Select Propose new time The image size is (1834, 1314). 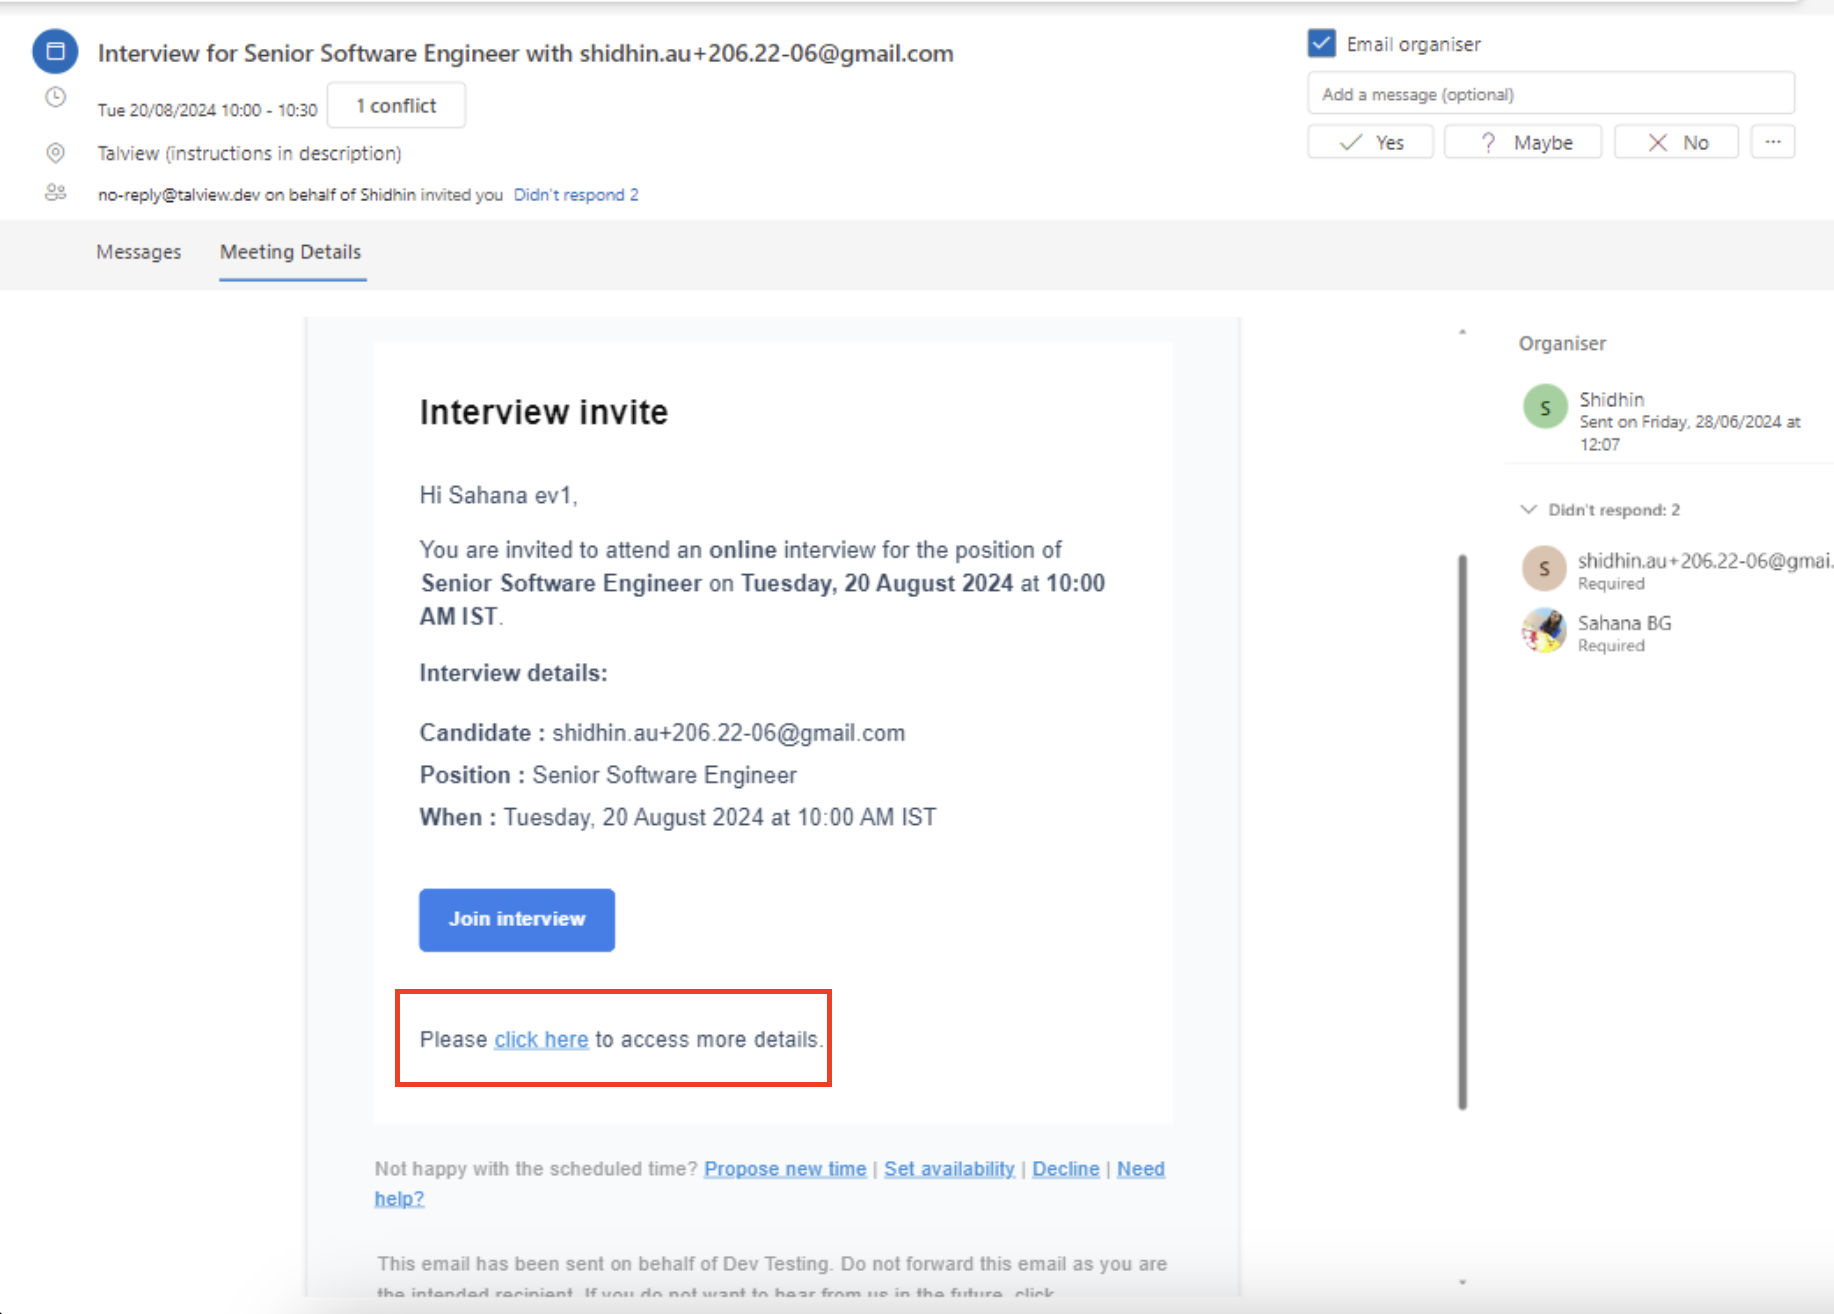[784, 1168]
